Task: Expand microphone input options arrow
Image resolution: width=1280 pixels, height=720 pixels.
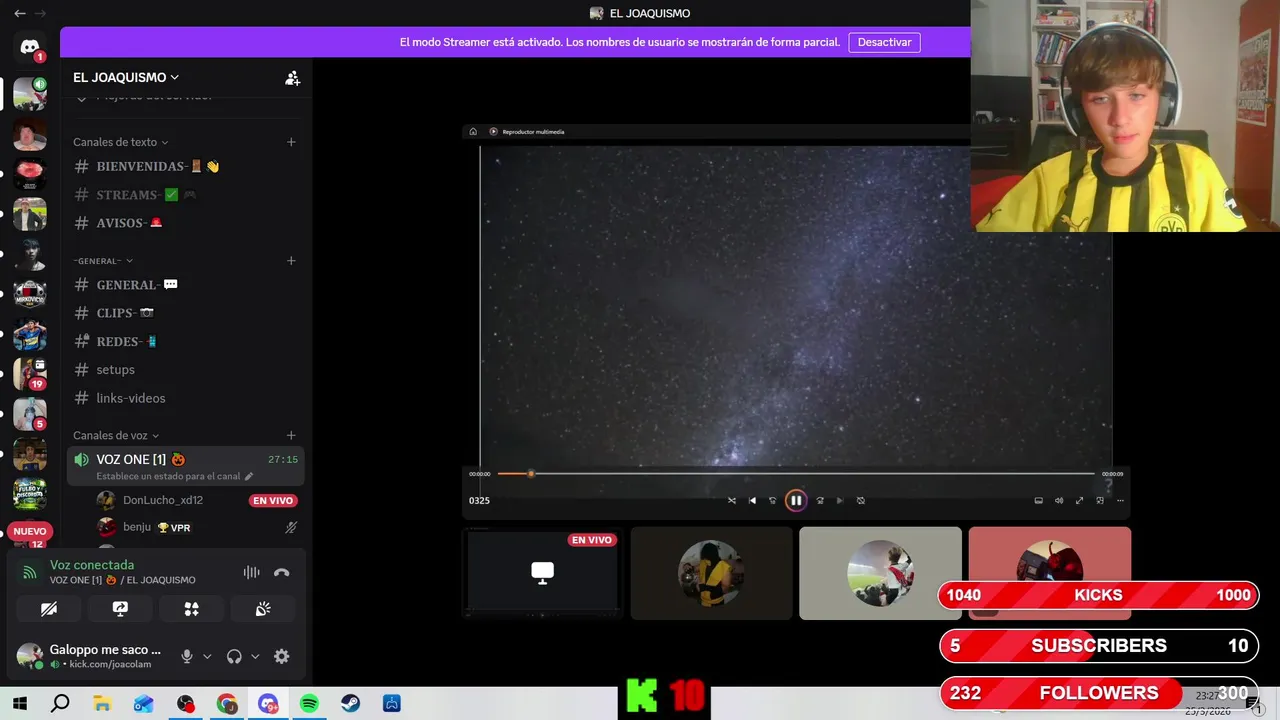Action: click(207, 657)
